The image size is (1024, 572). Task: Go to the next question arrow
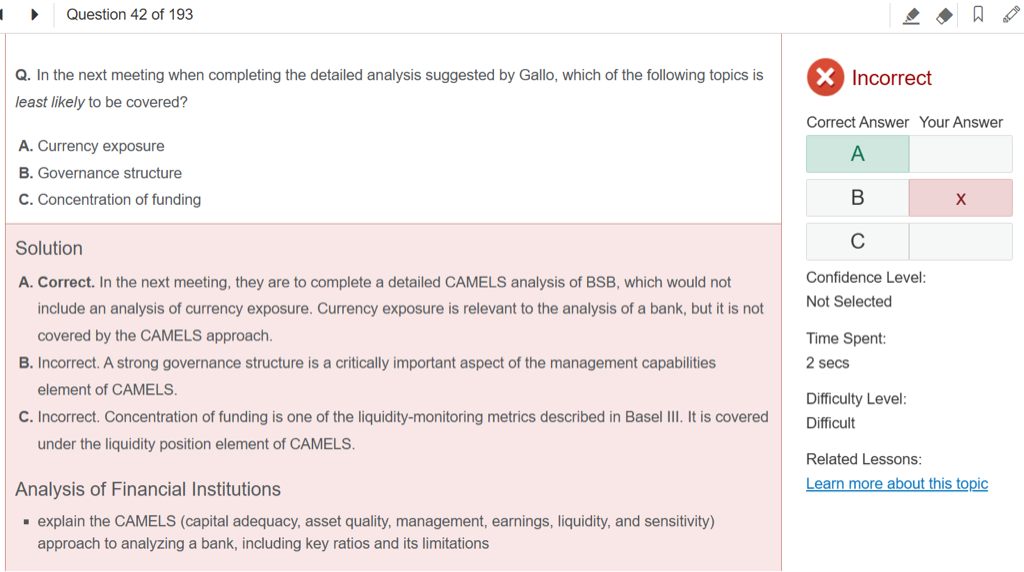(35, 15)
